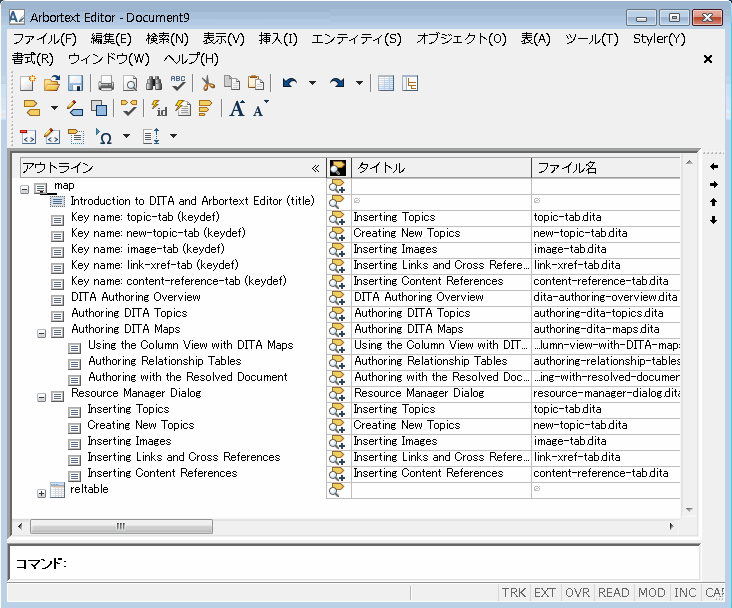The image size is (732, 608).
Task: Save the document with the floppy disk icon
Action: point(75,84)
